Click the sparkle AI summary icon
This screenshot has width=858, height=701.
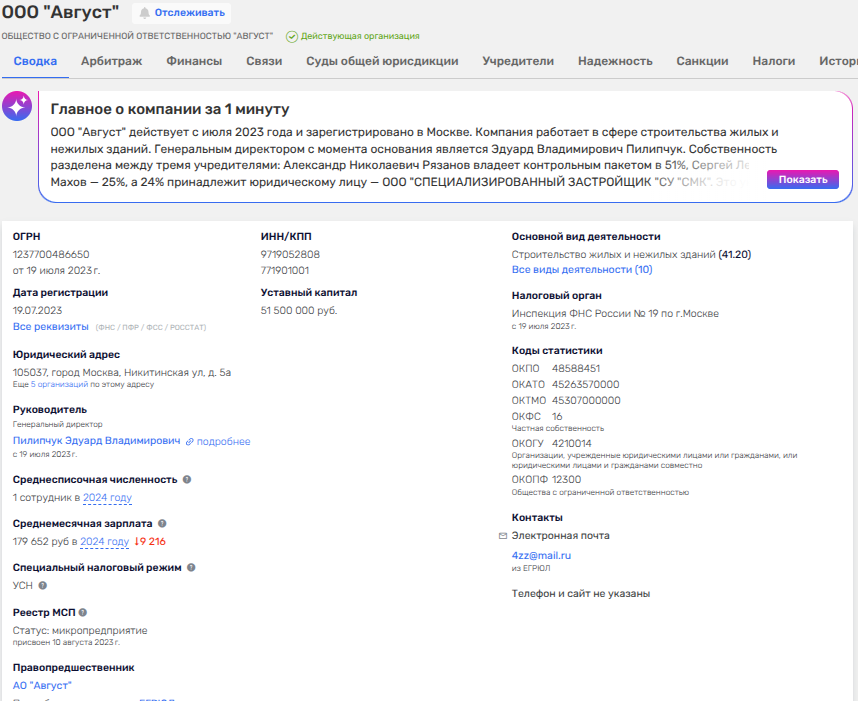17,107
